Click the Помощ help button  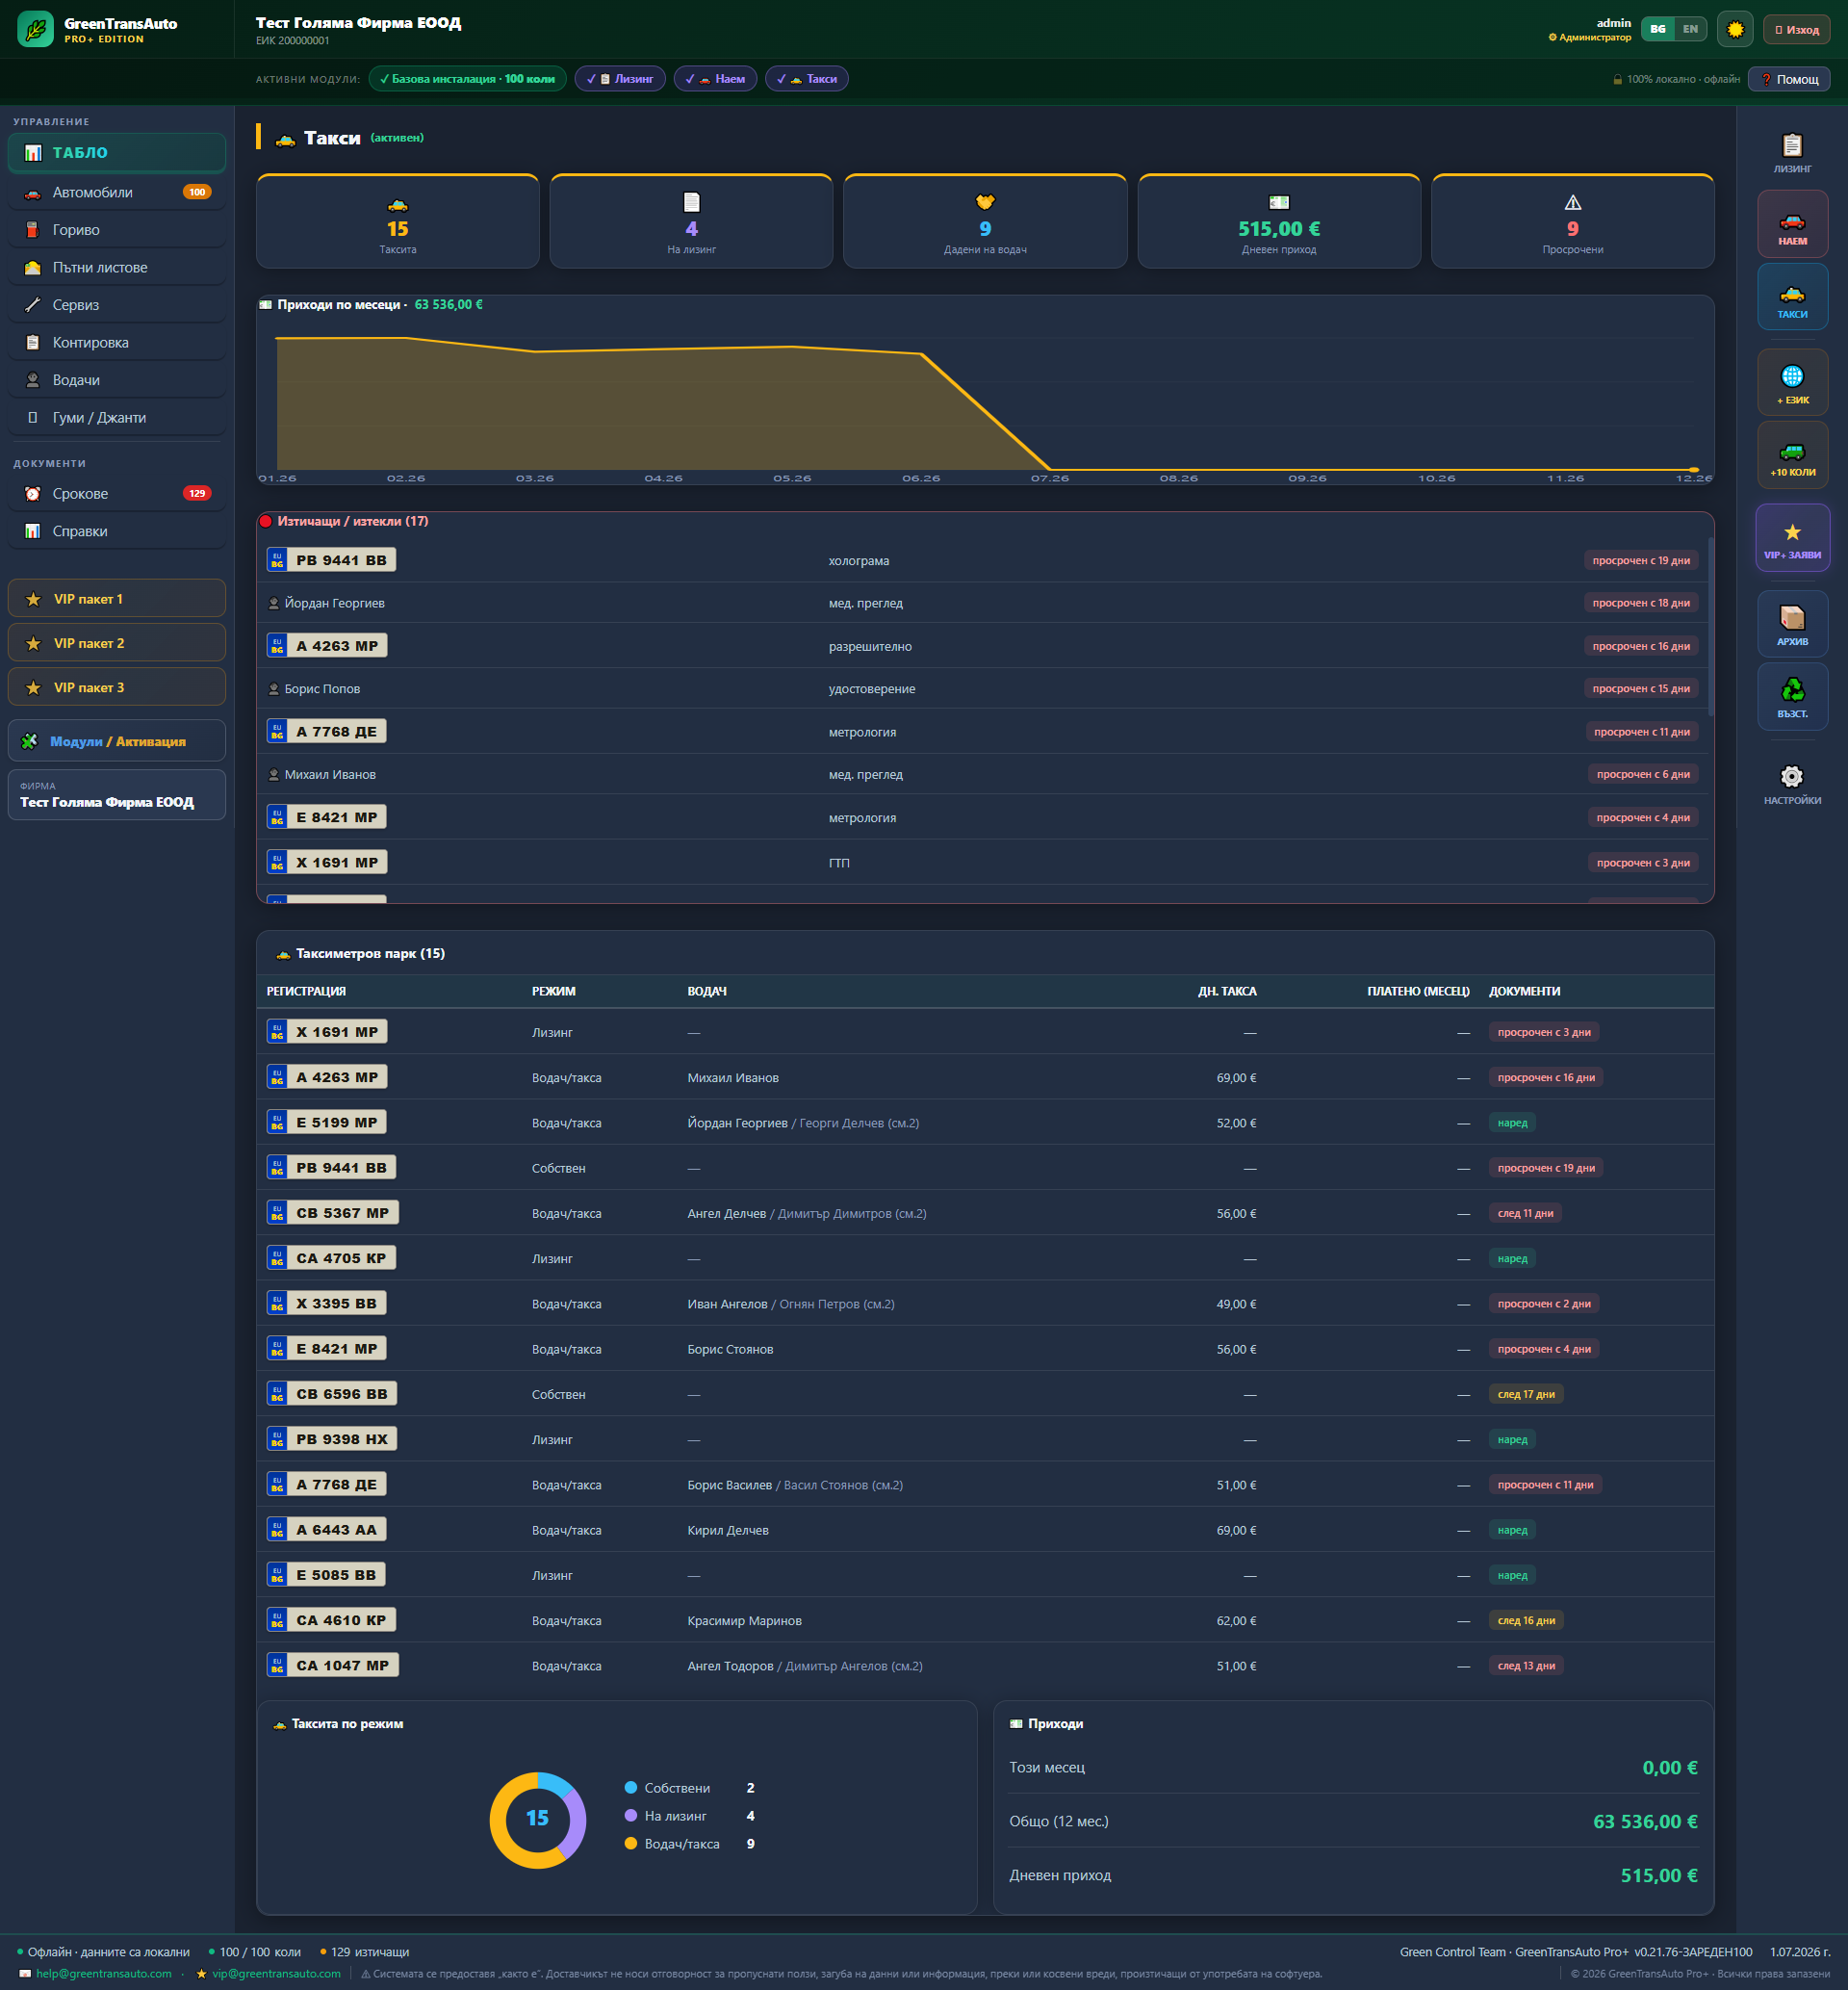(1788, 79)
